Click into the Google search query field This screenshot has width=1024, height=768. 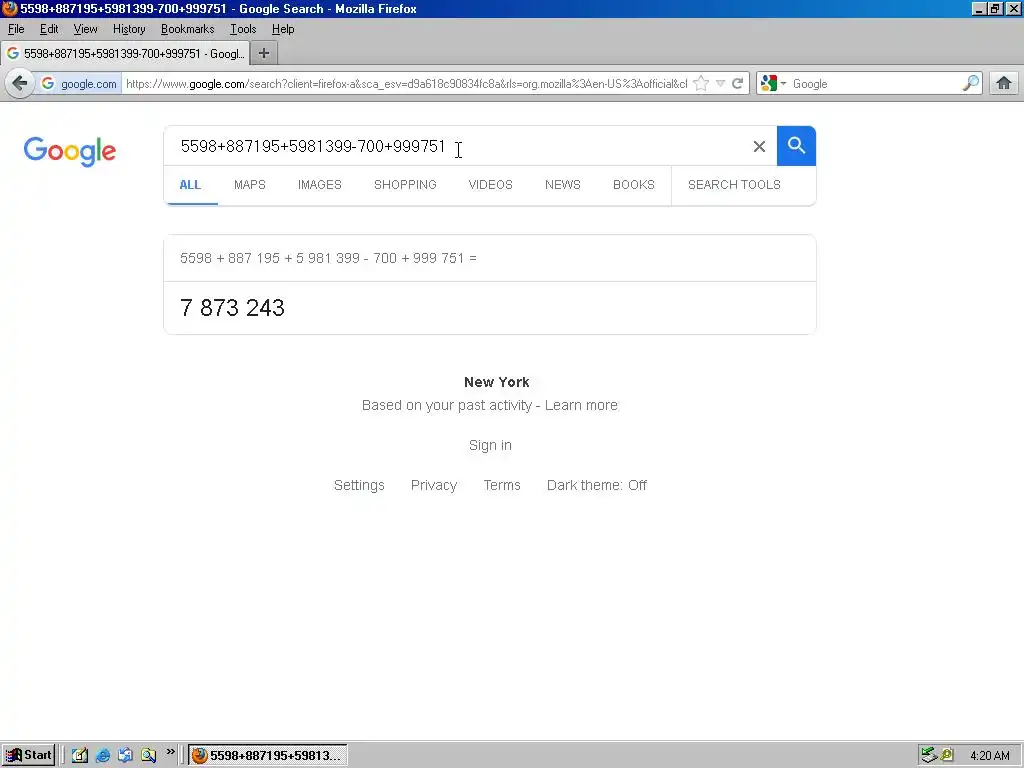[x=457, y=146]
